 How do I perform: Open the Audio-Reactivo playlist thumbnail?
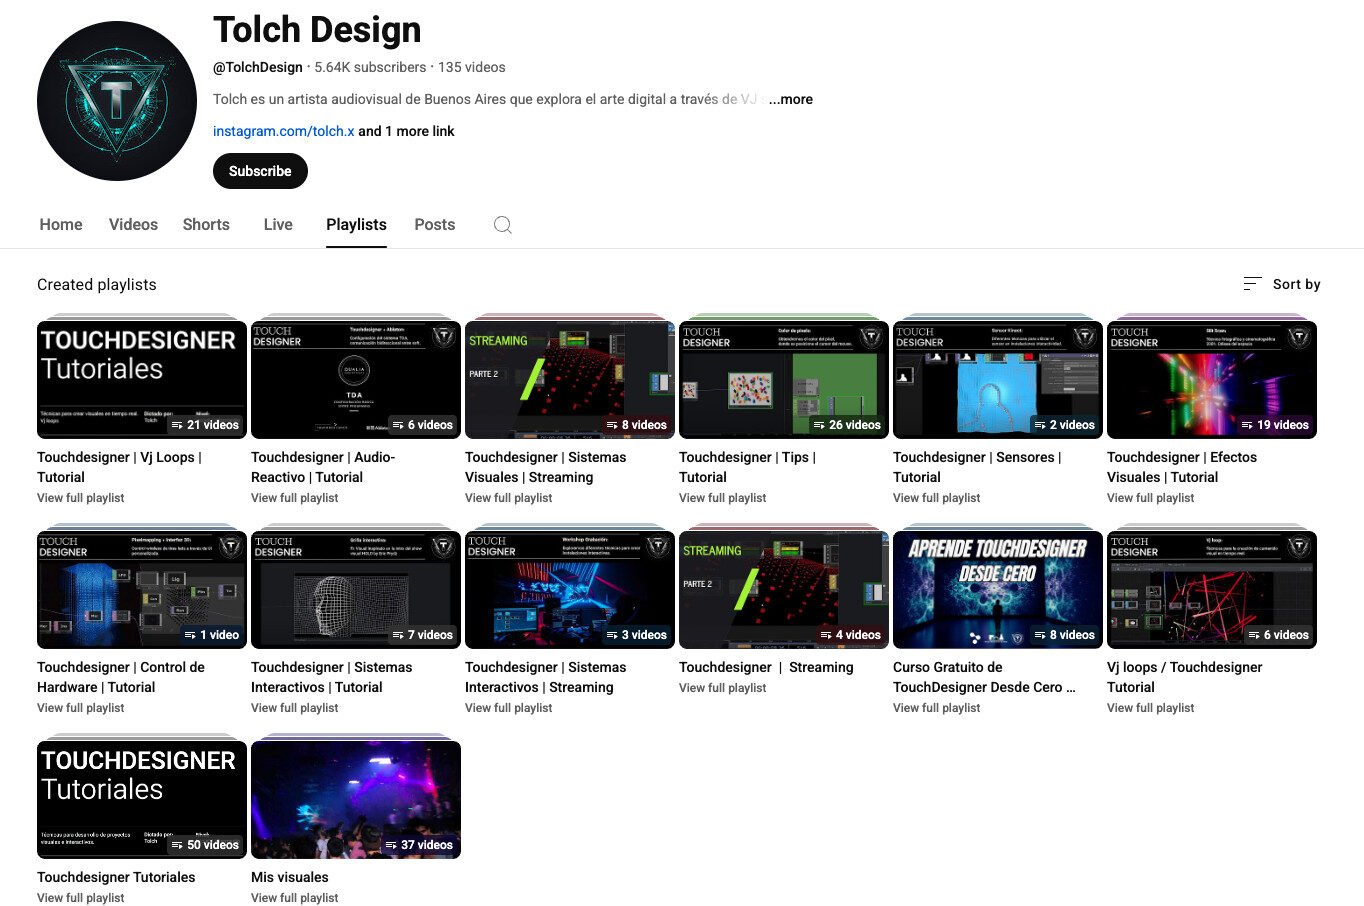tap(356, 380)
